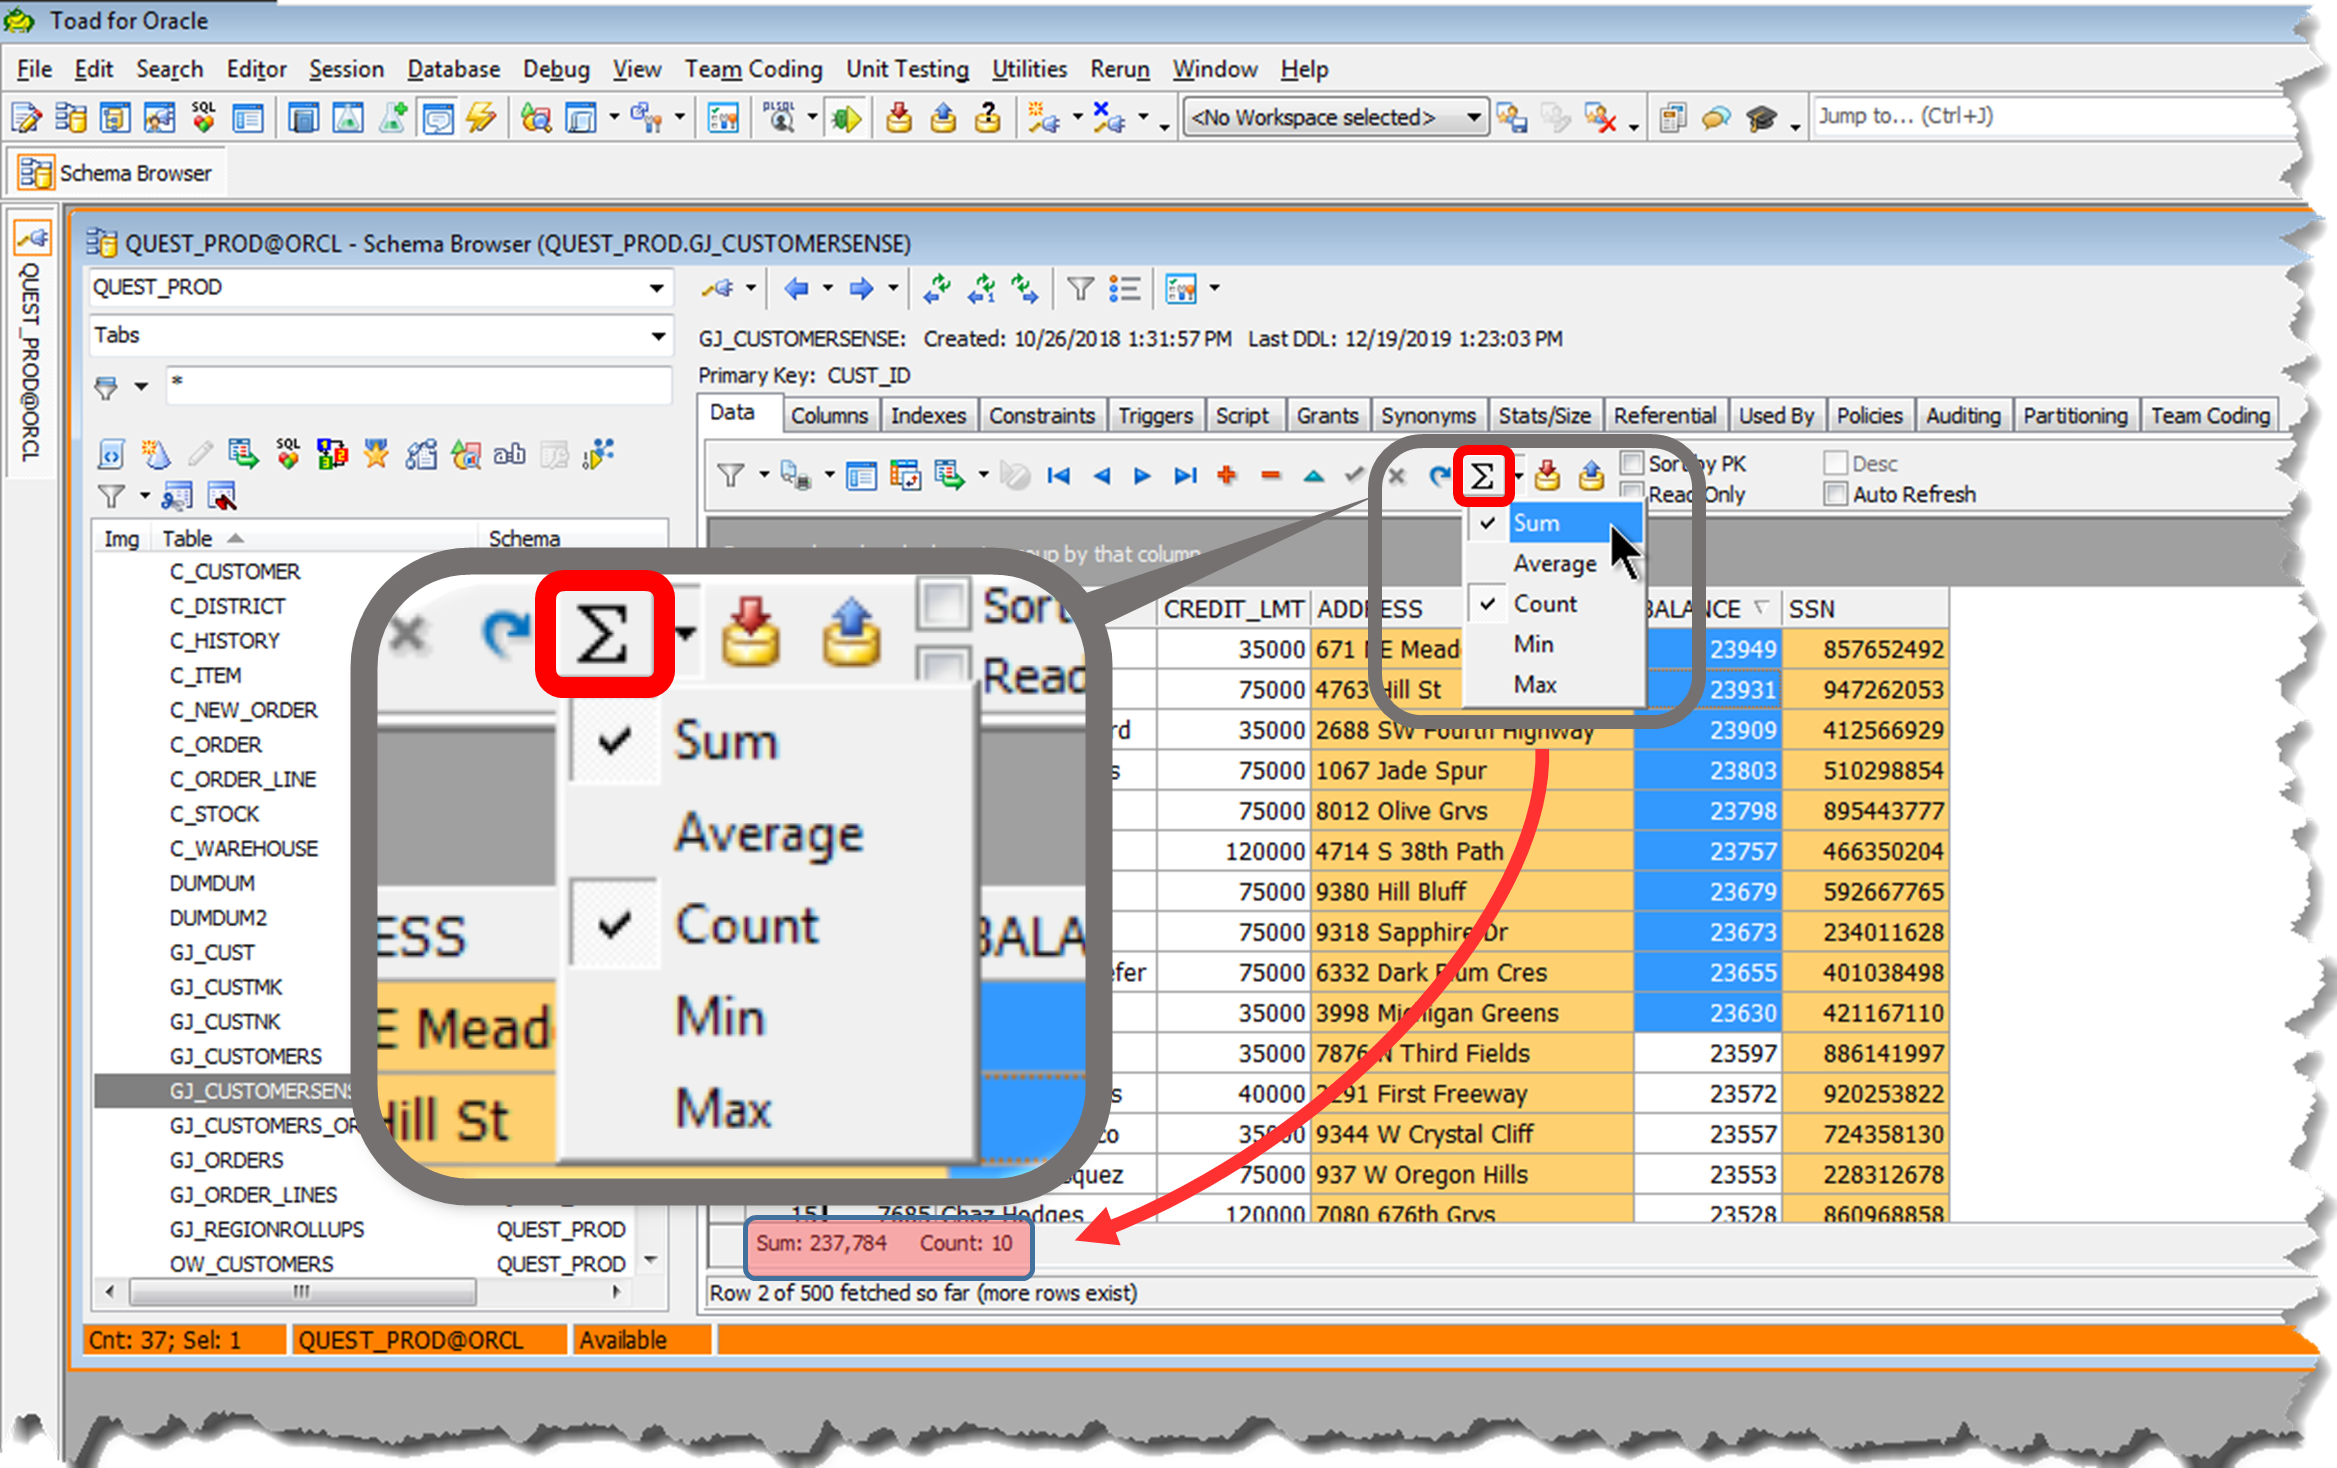Open the Tabs object type dropdown
This screenshot has height=1468, width=2337.
(x=656, y=336)
